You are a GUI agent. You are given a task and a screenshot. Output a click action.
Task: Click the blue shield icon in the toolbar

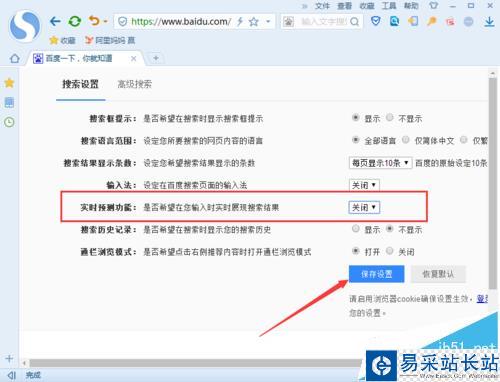coord(376,22)
